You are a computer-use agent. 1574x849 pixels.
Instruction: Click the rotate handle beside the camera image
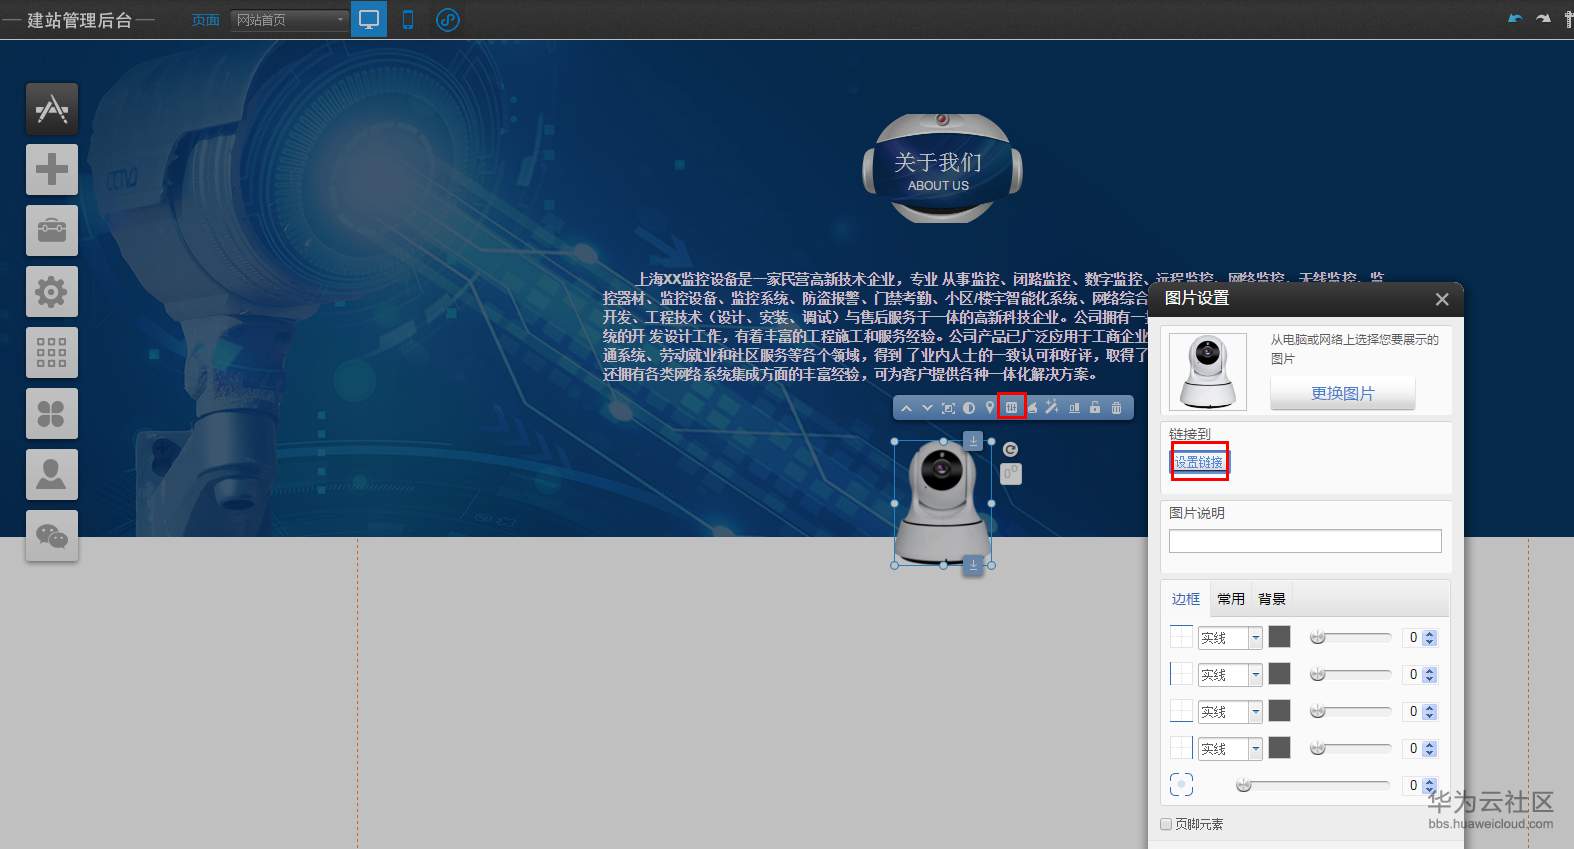1011,450
